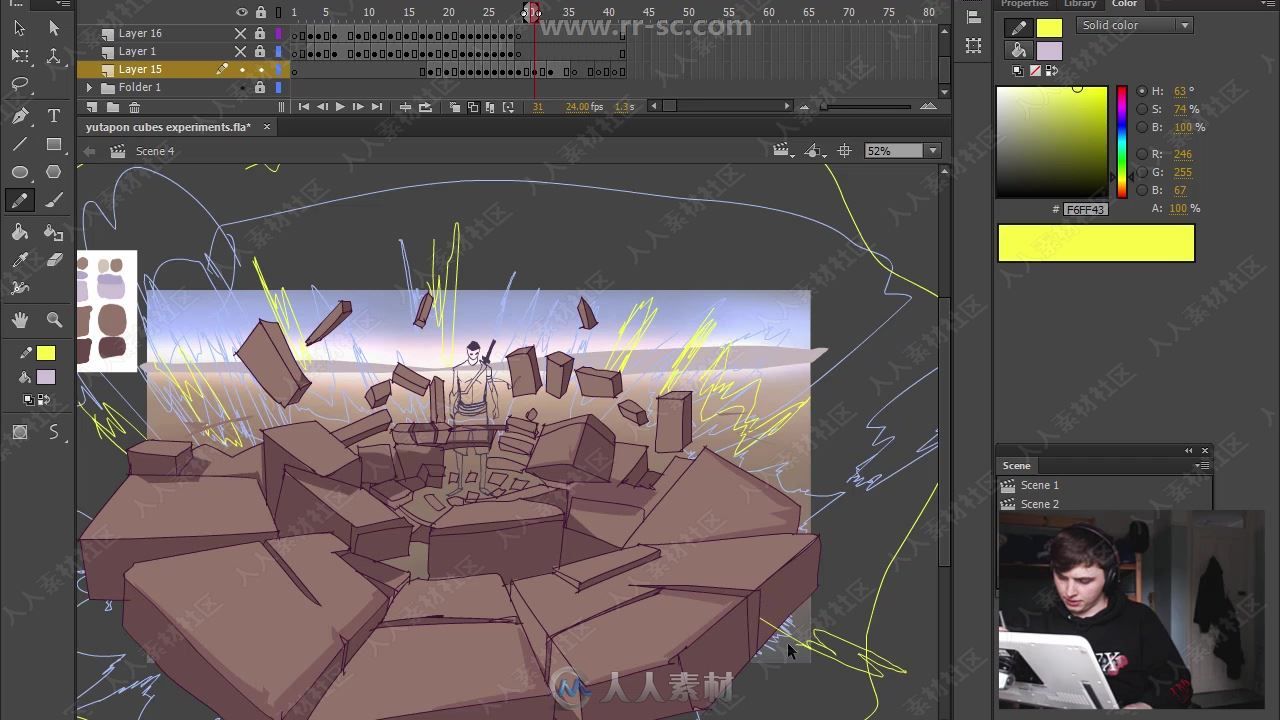Open the Edit Scene dropdown
This screenshot has height=720, width=1280.
tap(784, 151)
